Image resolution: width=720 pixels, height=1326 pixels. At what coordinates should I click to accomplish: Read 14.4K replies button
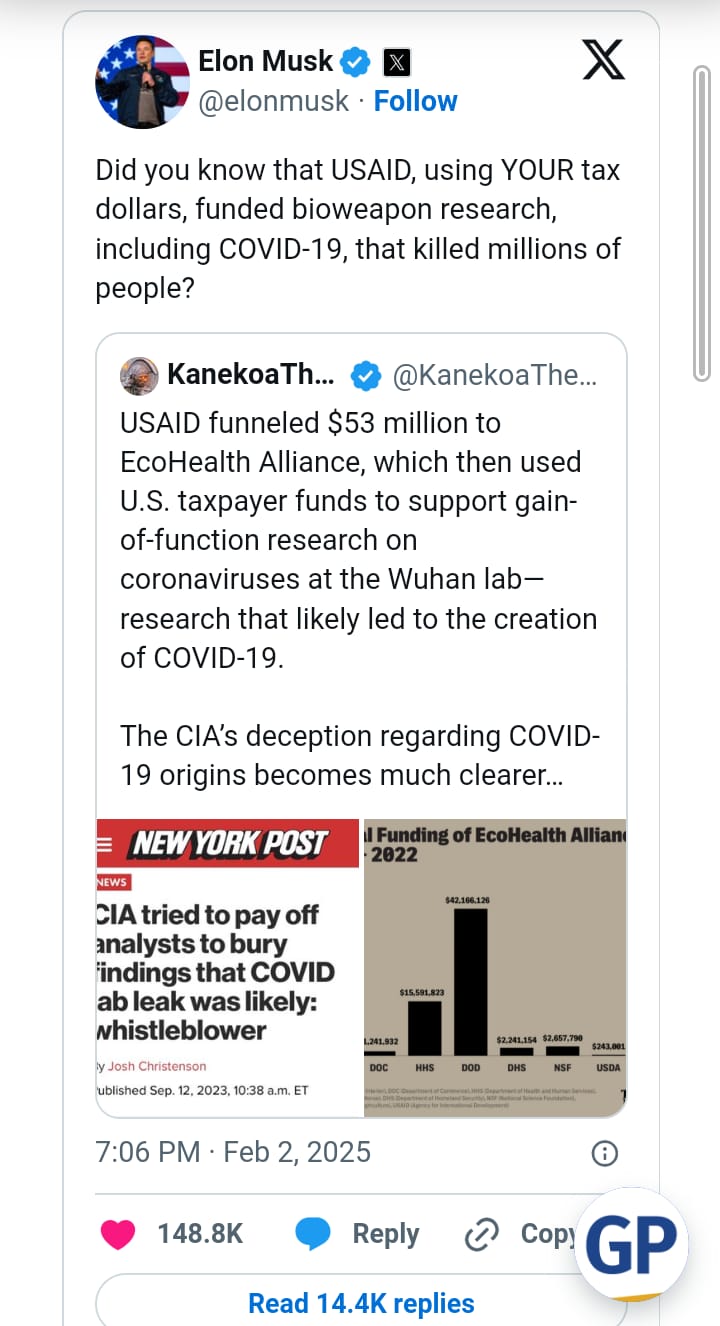(361, 1303)
